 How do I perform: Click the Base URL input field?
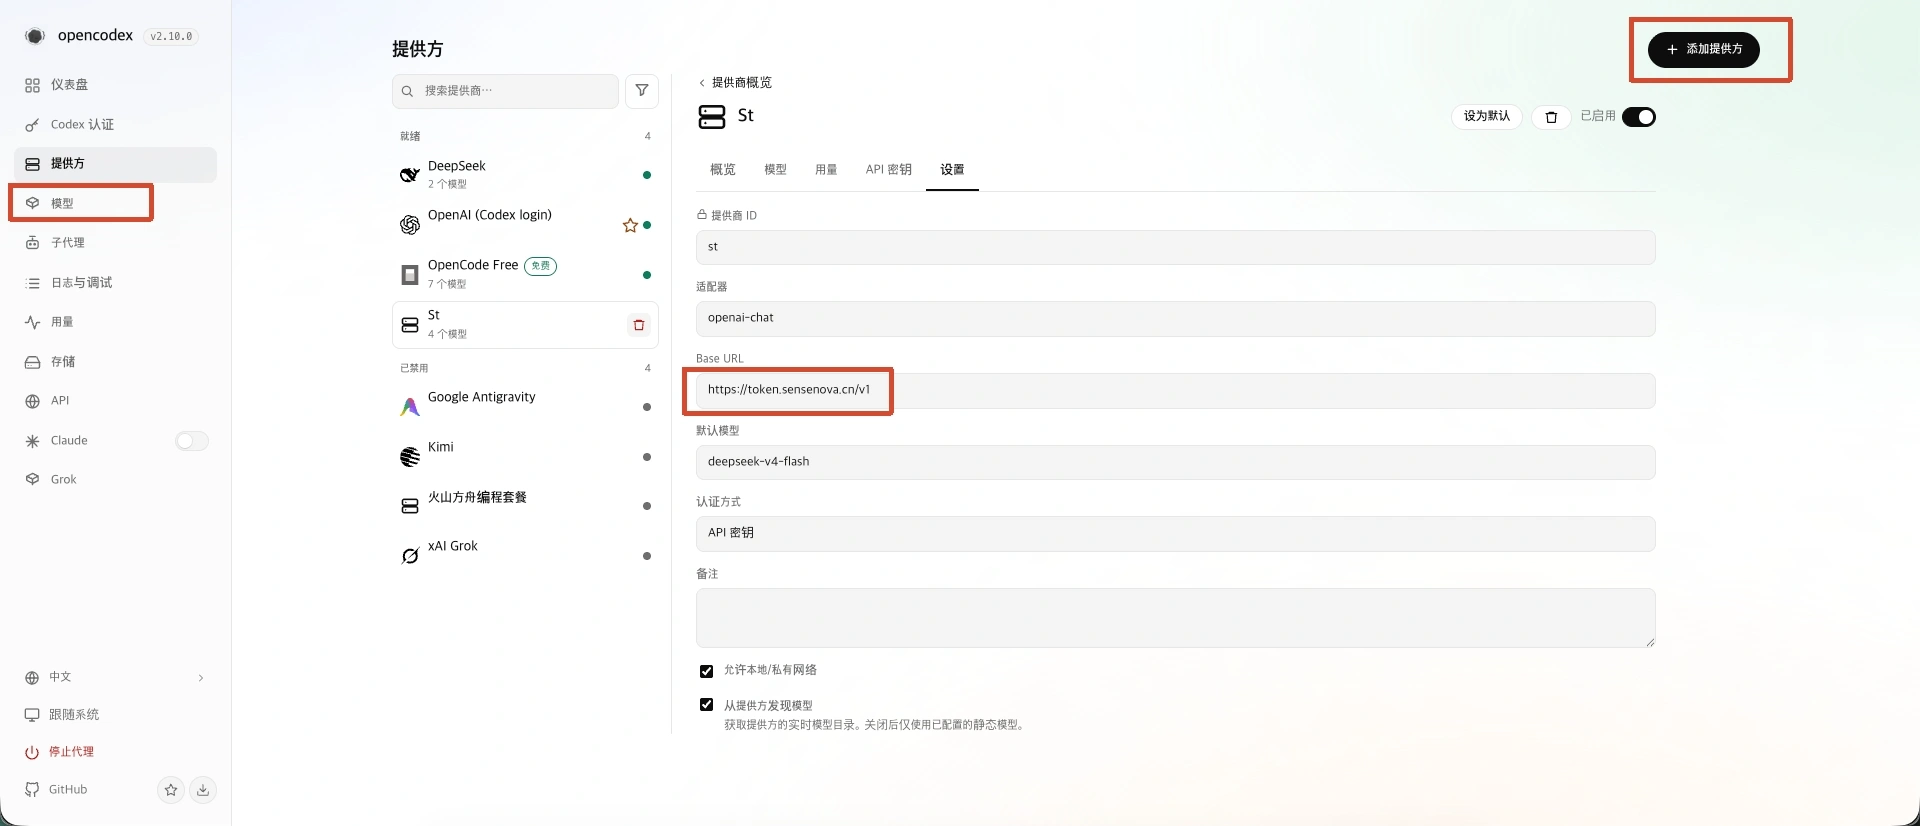1176,391
